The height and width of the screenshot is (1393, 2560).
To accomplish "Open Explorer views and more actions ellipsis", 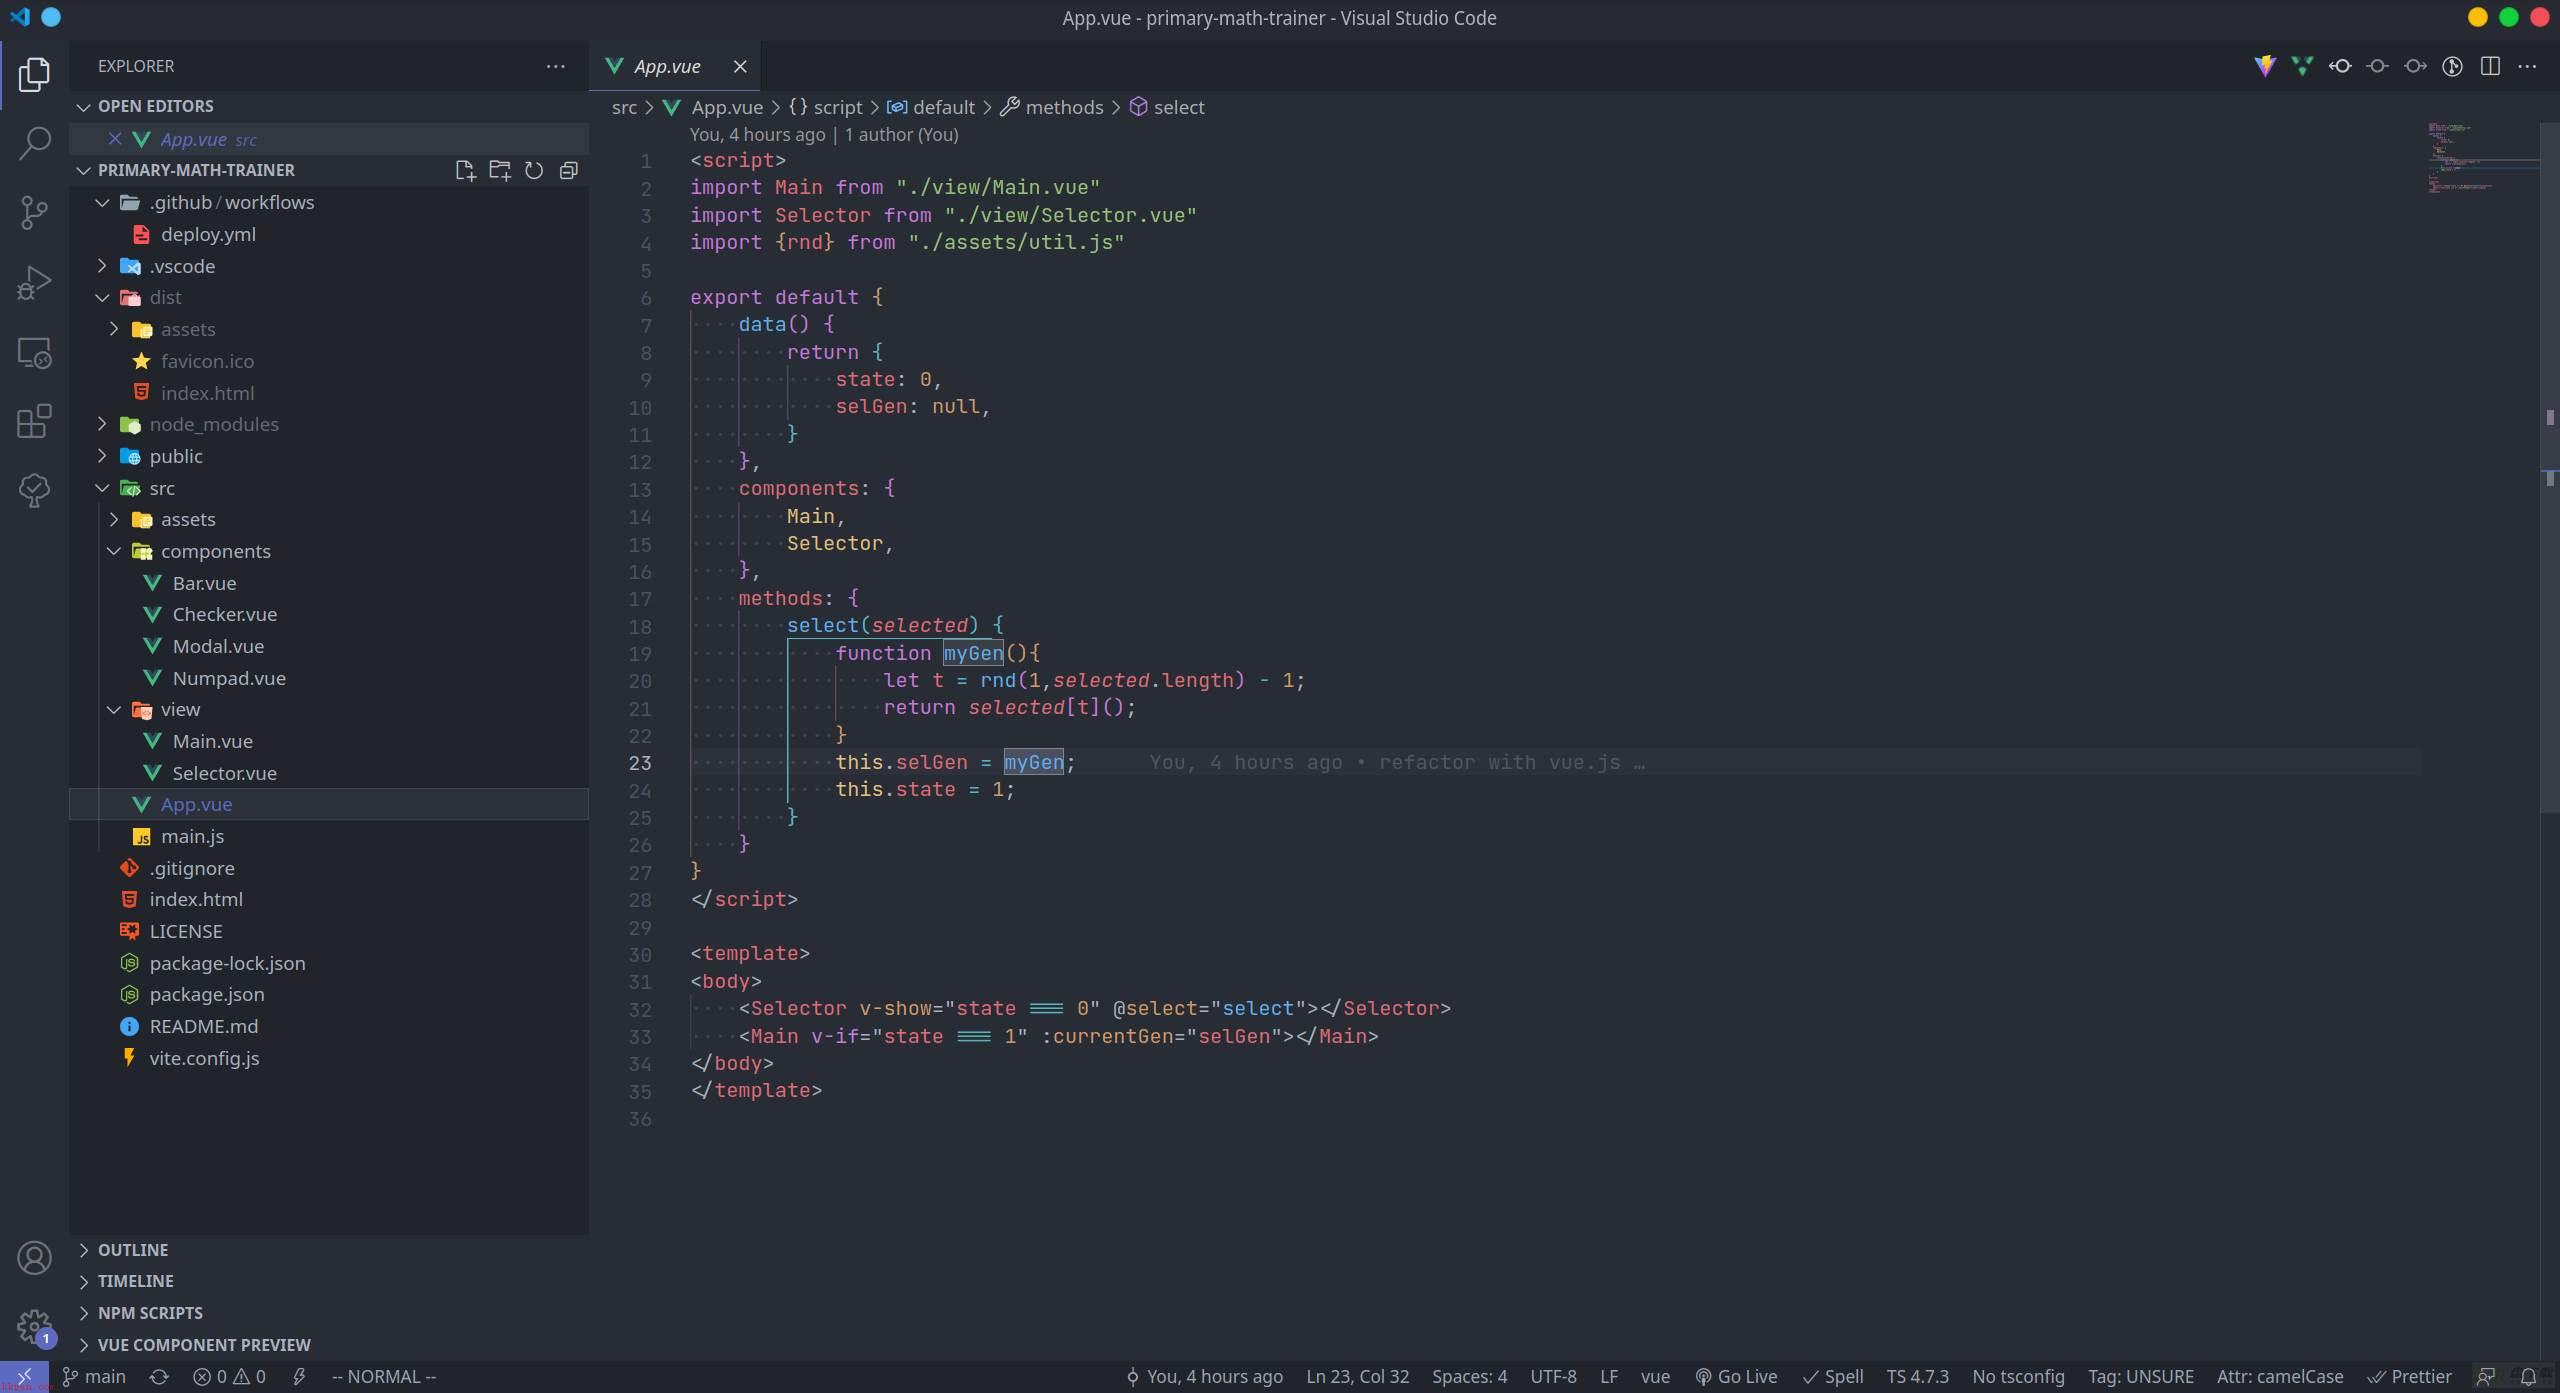I will tap(555, 66).
